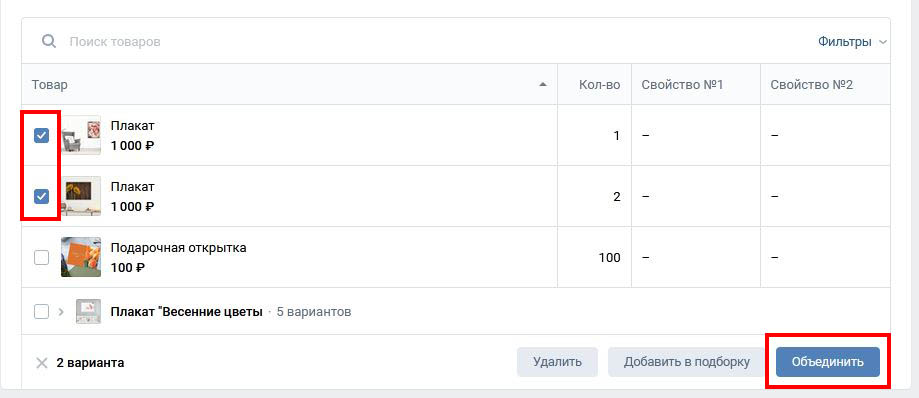919x398 pixels.
Task: Click the Свойство №2 column header
Action: [812, 85]
